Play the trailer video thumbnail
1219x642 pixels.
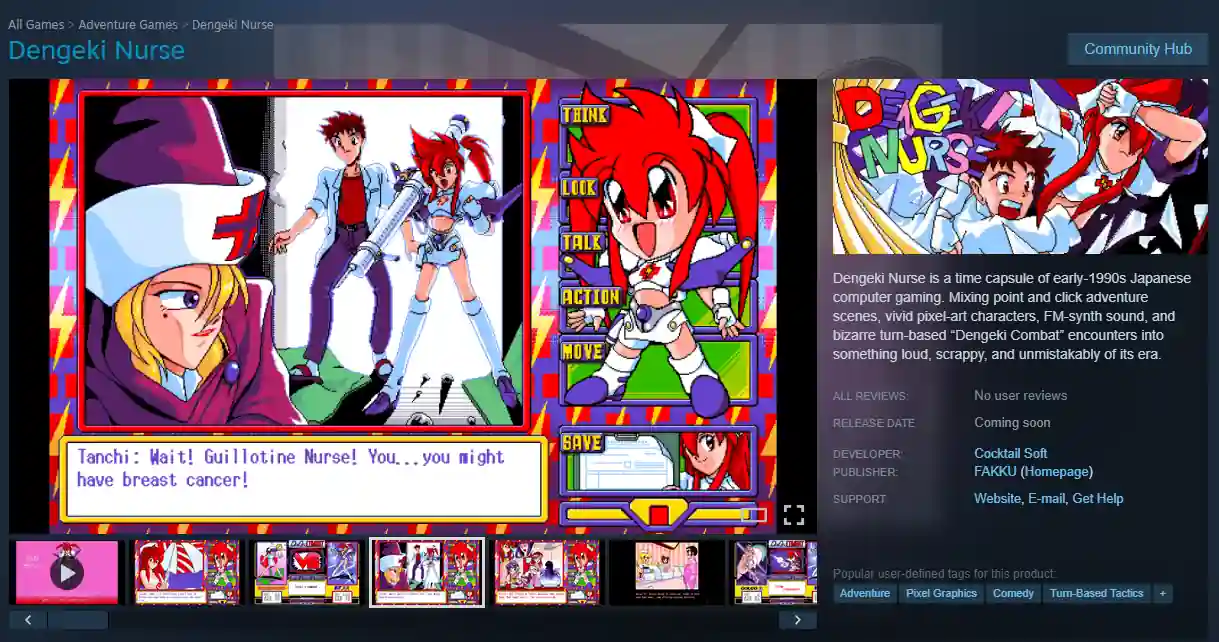[x=67, y=573]
